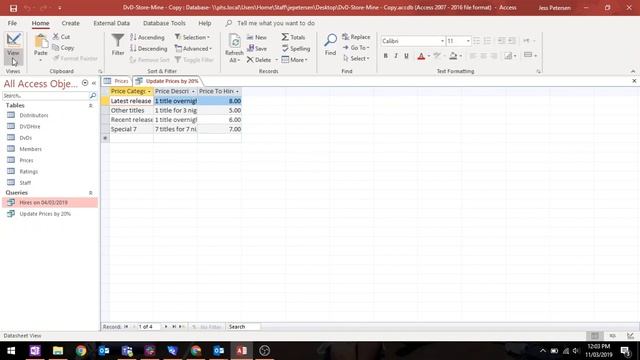
Task: Switch to Datasheet View icon in status bar
Action: pos(595,336)
